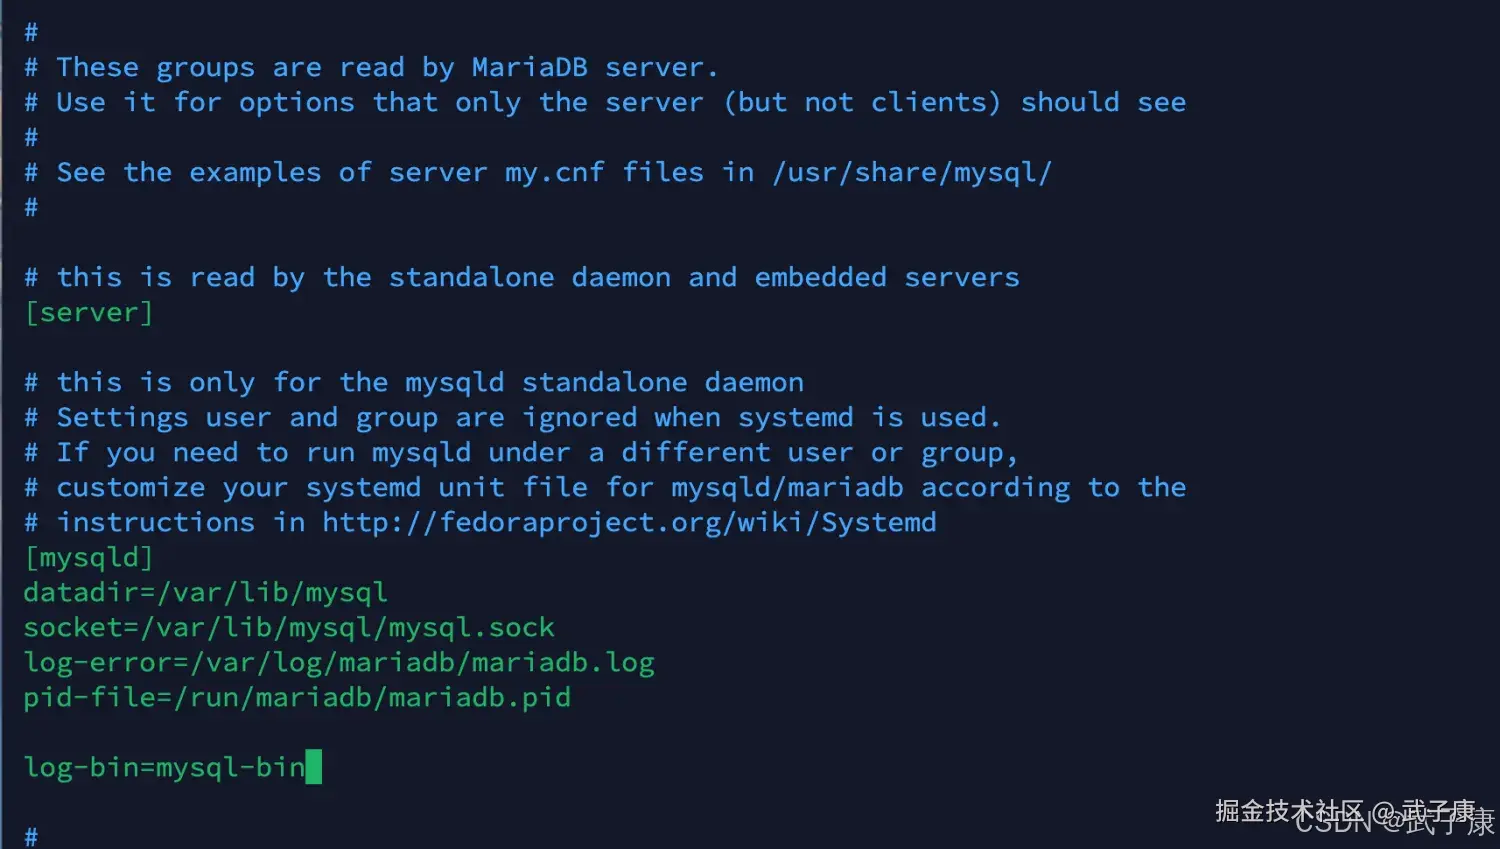
Task: Click the pid-file=/run/mariadb/mariadb.pid line
Action: (x=297, y=697)
